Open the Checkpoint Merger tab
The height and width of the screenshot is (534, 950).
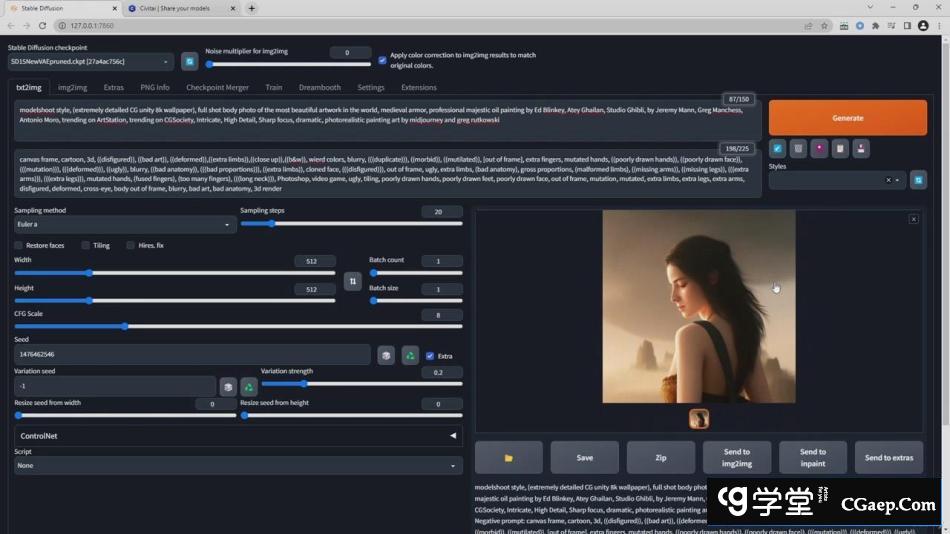coord(217,87)
